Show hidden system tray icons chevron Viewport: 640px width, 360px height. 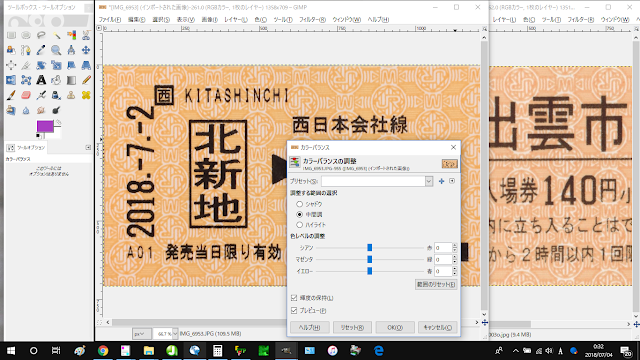(516, 351)
